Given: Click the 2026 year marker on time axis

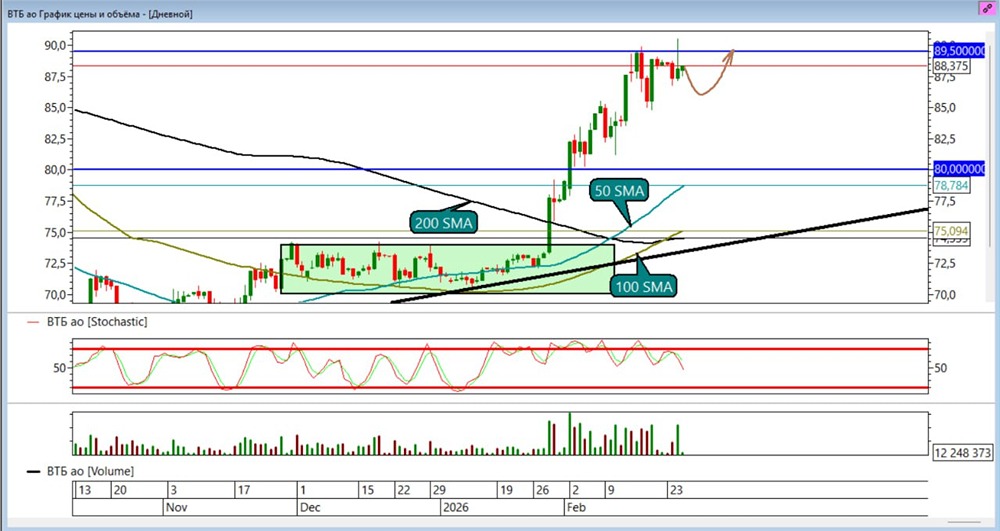Looking at the screenshot, I should pyautogui.click(x=455, y=507).
